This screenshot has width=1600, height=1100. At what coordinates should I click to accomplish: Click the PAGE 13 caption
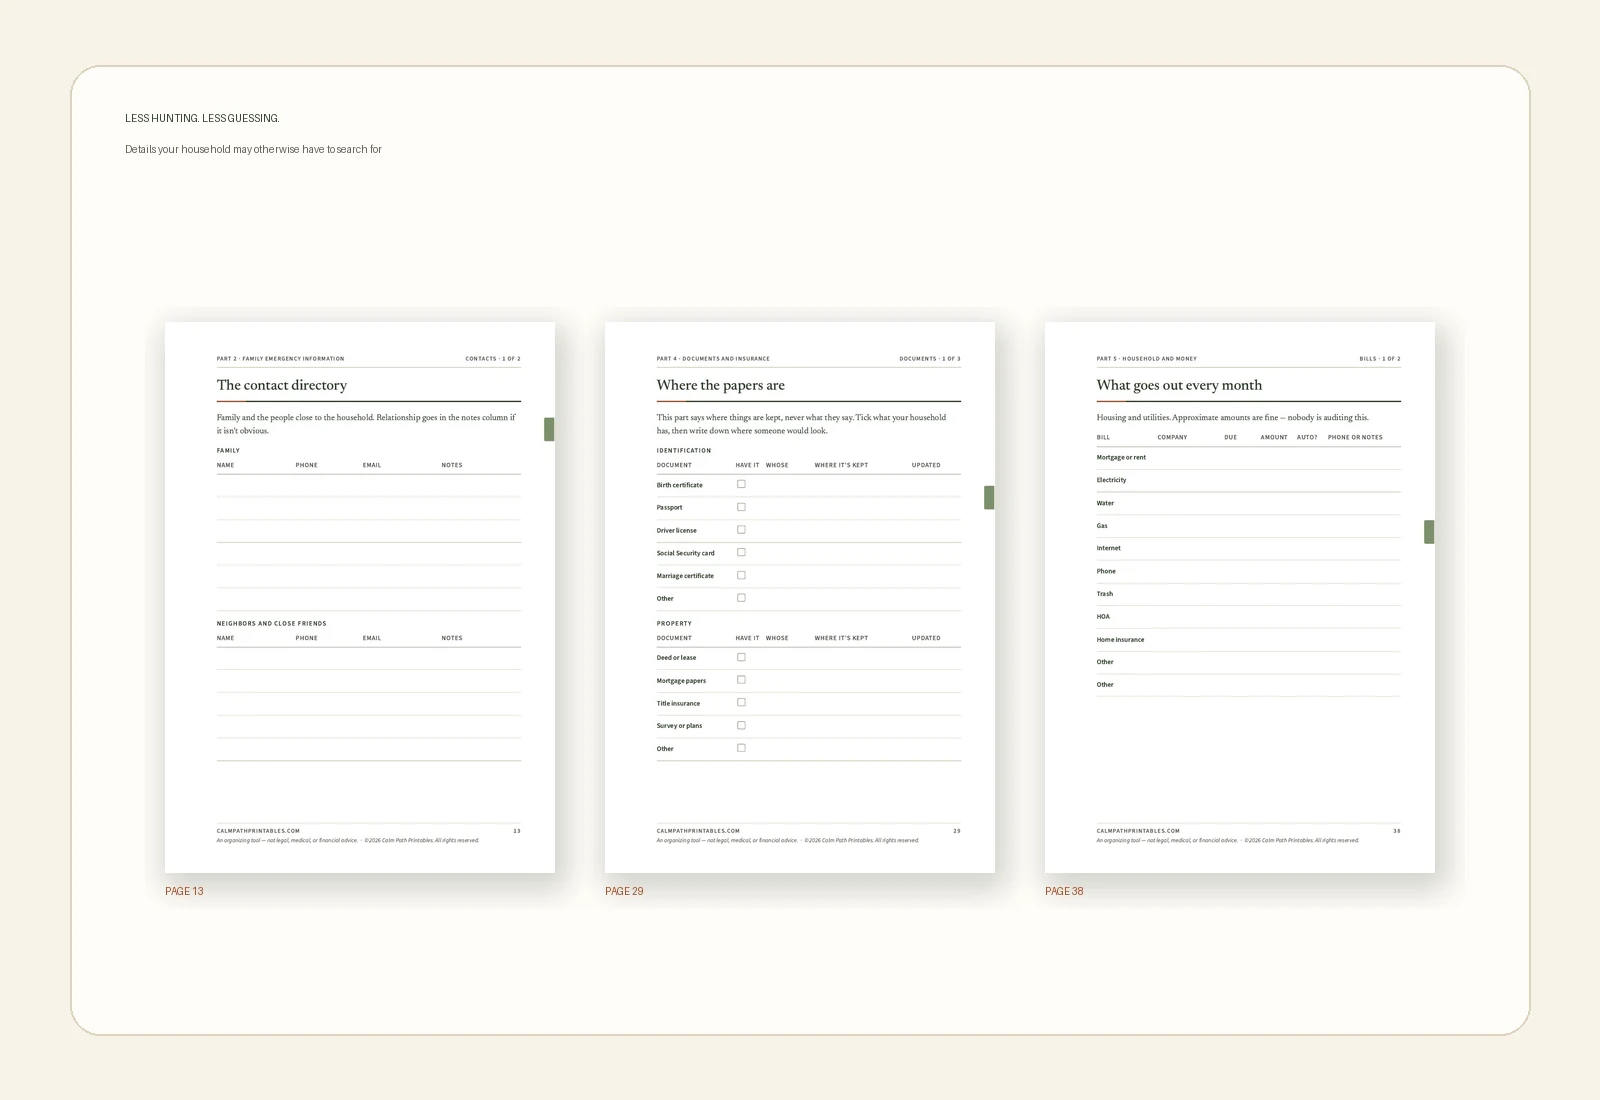184,891
